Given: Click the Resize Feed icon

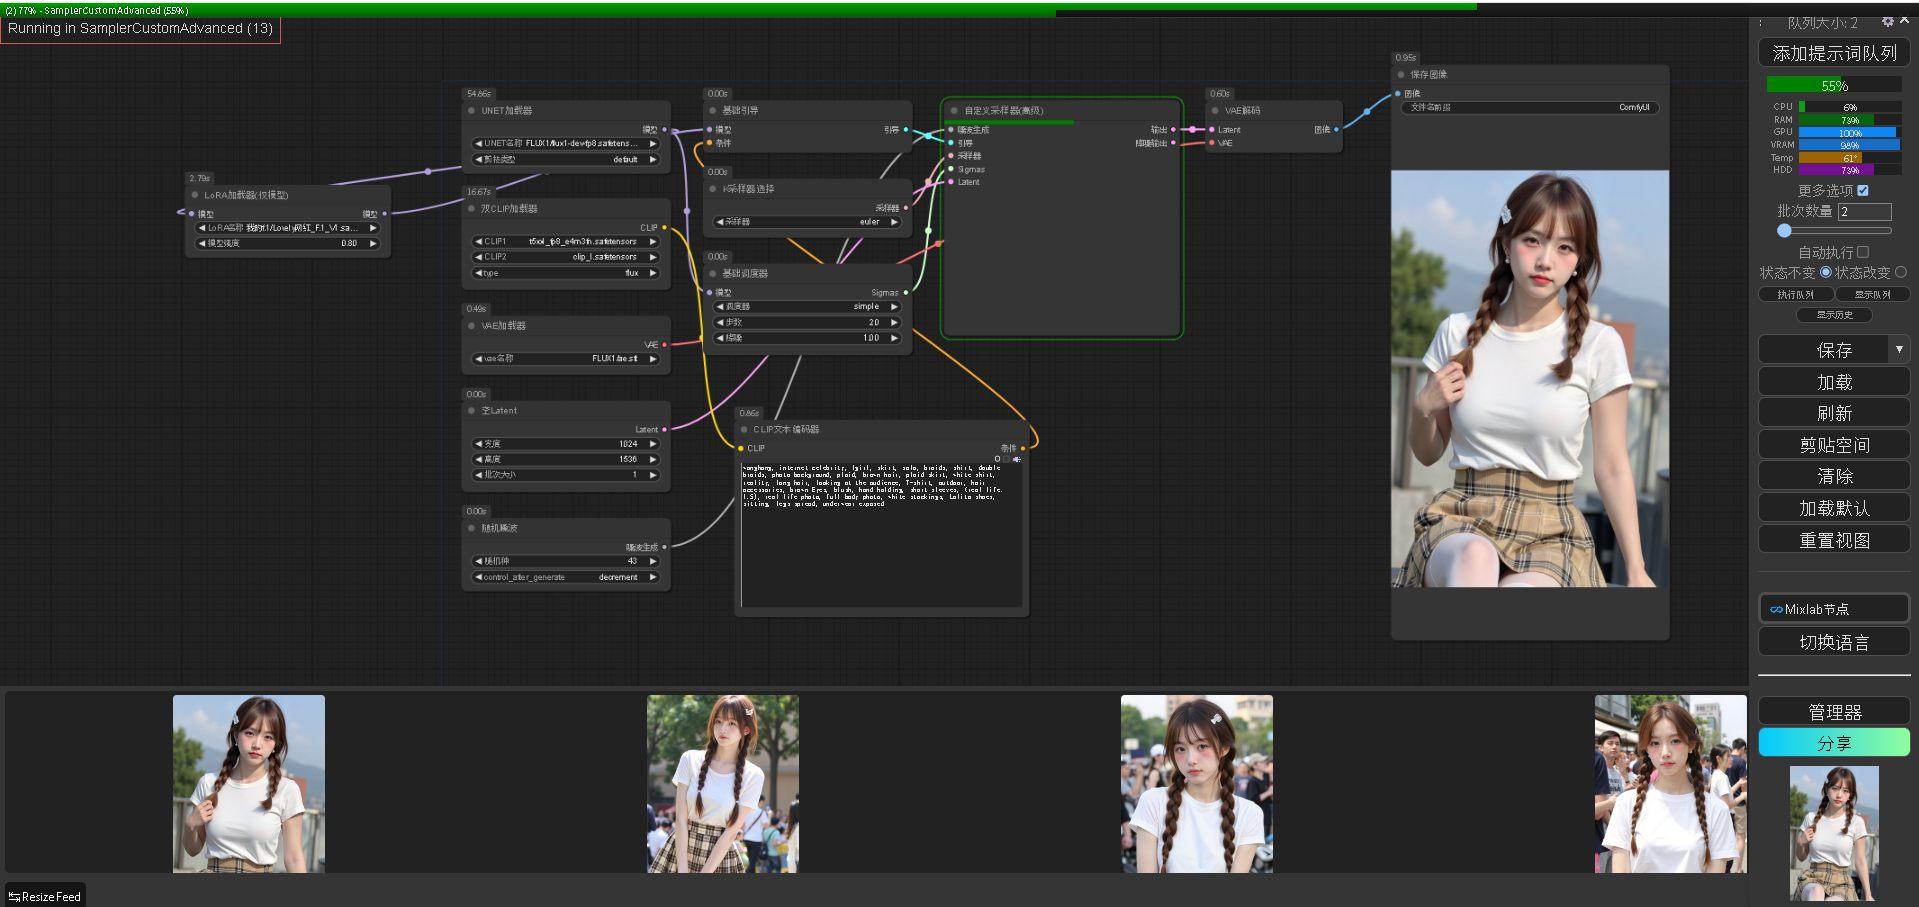Looking at the screenshot, I should (14, 897).
